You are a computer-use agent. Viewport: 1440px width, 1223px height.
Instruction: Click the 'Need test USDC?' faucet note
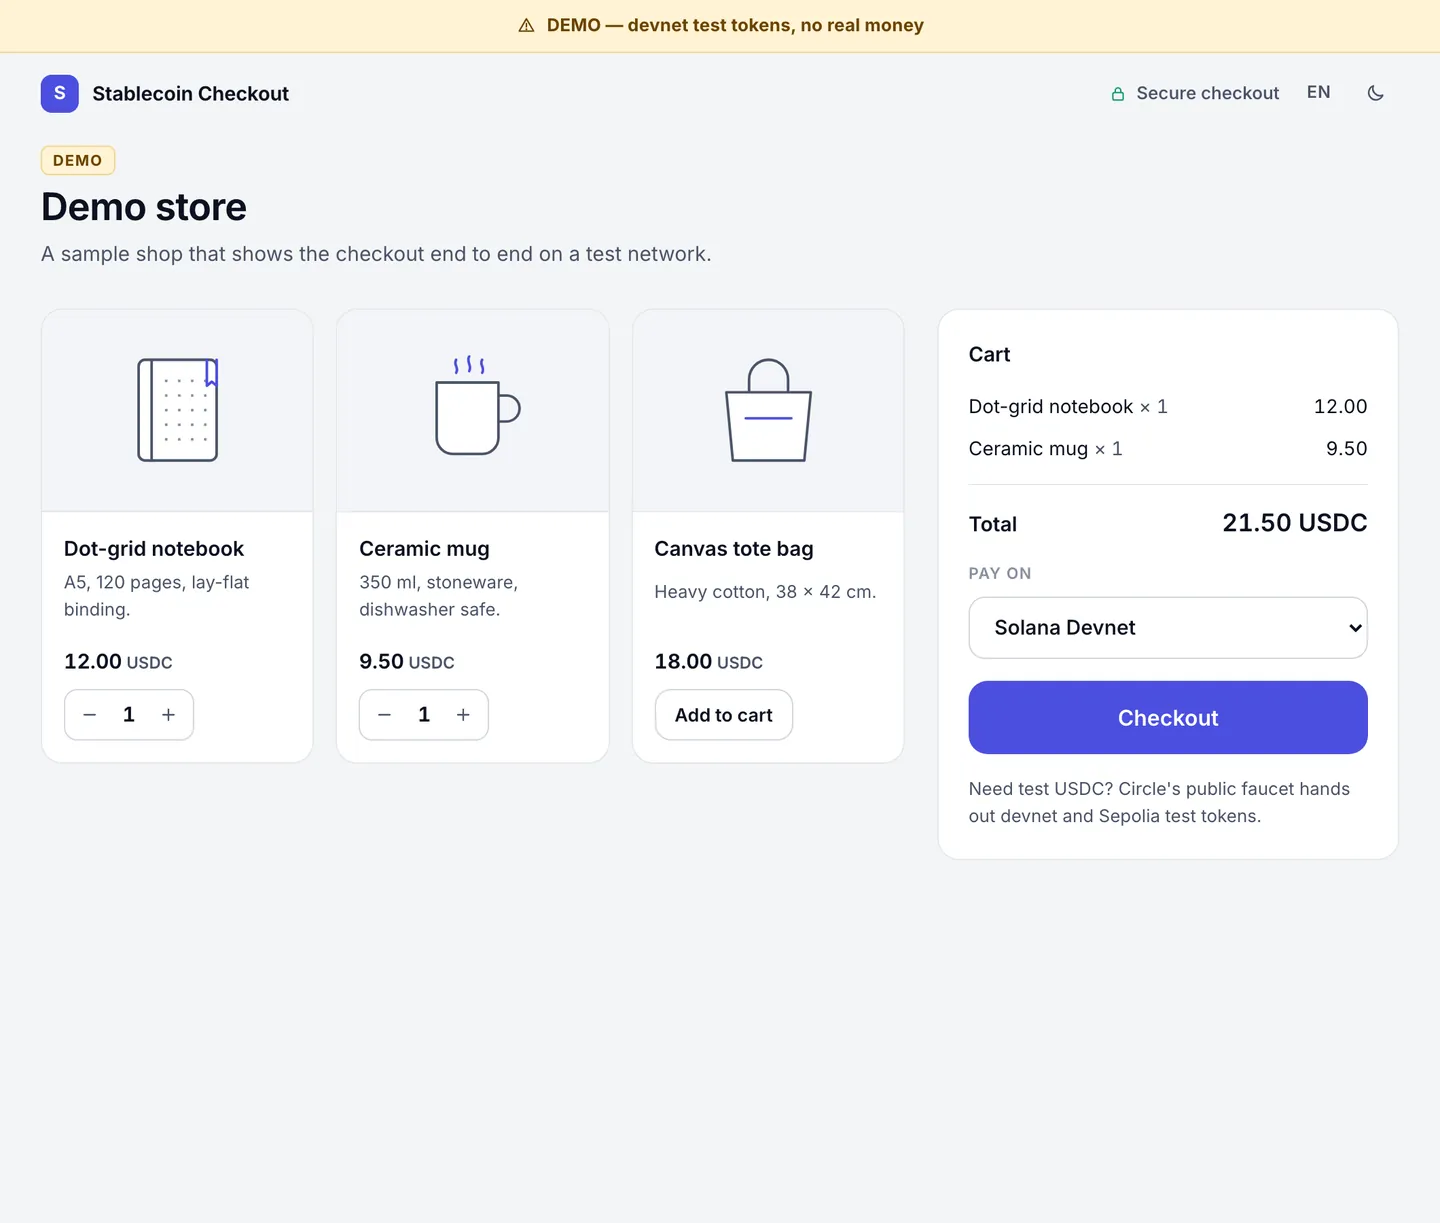(x=1160, y=802)
